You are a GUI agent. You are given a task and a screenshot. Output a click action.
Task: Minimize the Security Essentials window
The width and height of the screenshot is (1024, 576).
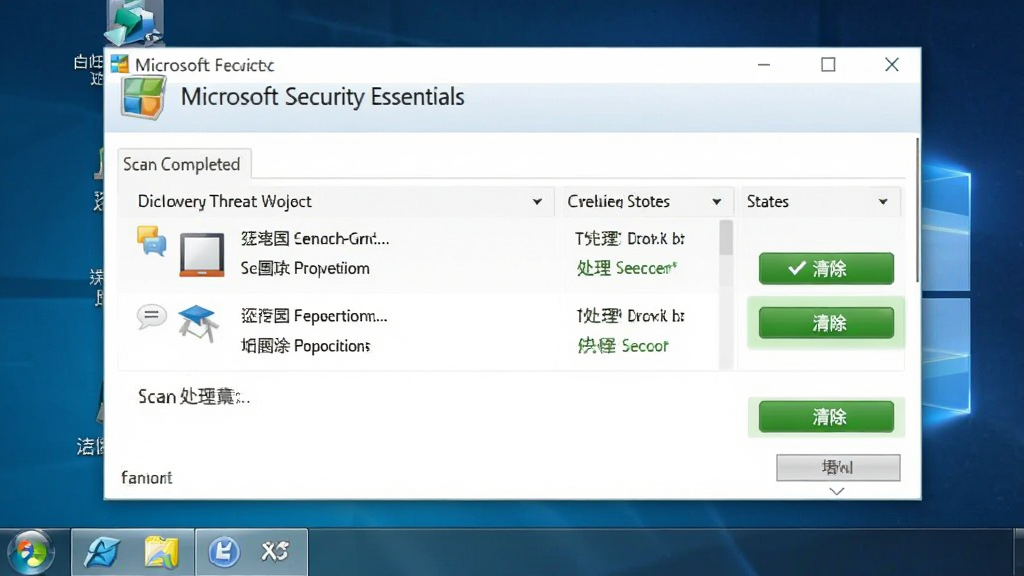point(763,65)
